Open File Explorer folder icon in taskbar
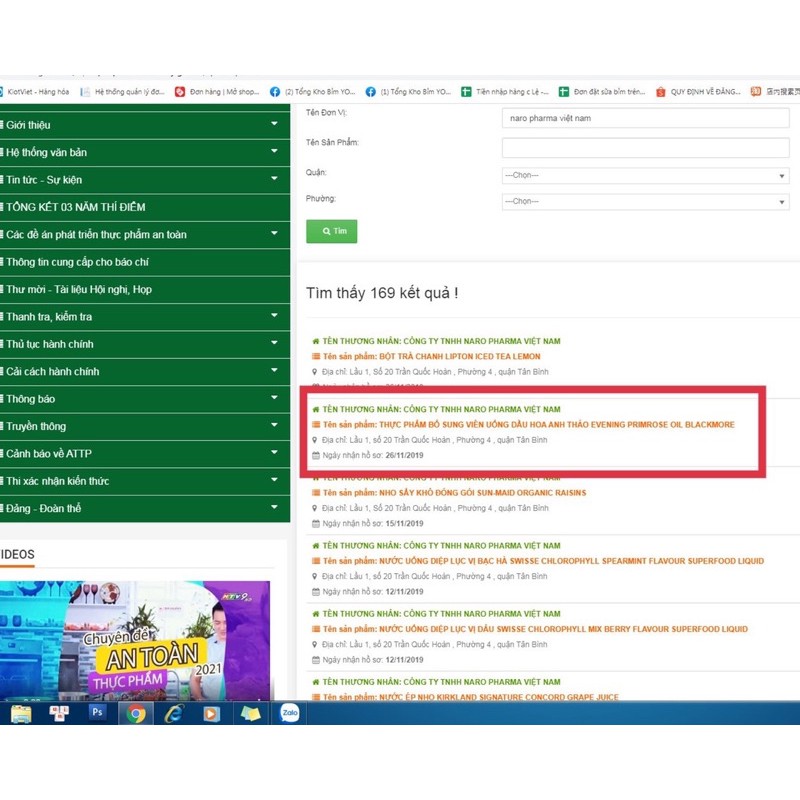 [21, 713]
